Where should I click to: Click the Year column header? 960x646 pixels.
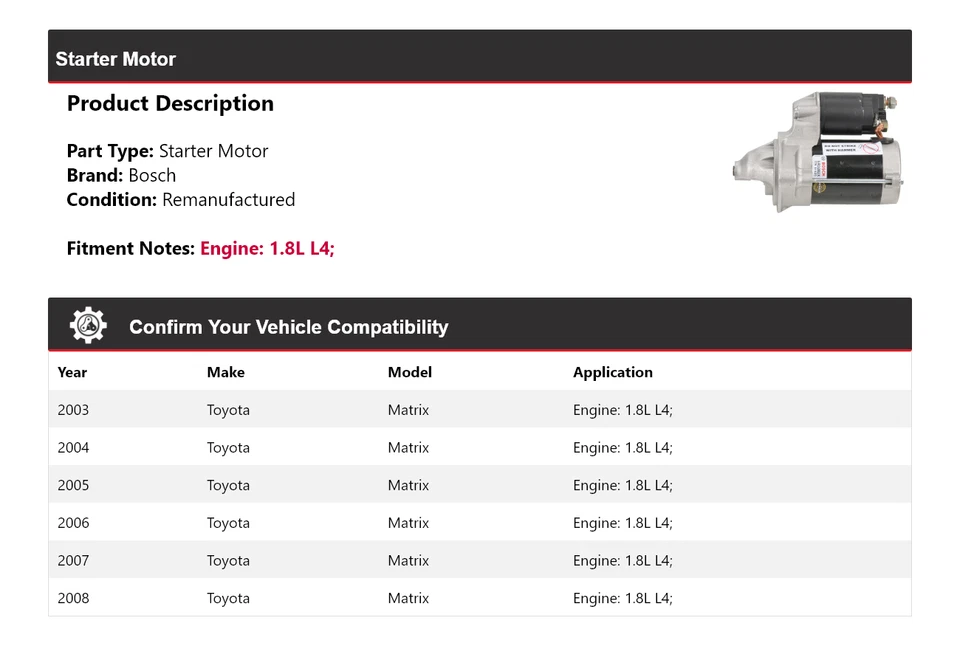pyautogui.click(x=72, y=372)
